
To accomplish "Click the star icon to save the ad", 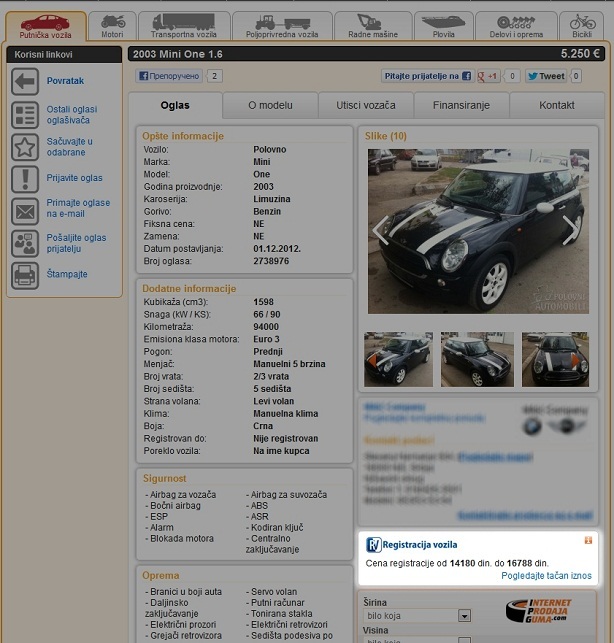I will (x=25, y=147).
